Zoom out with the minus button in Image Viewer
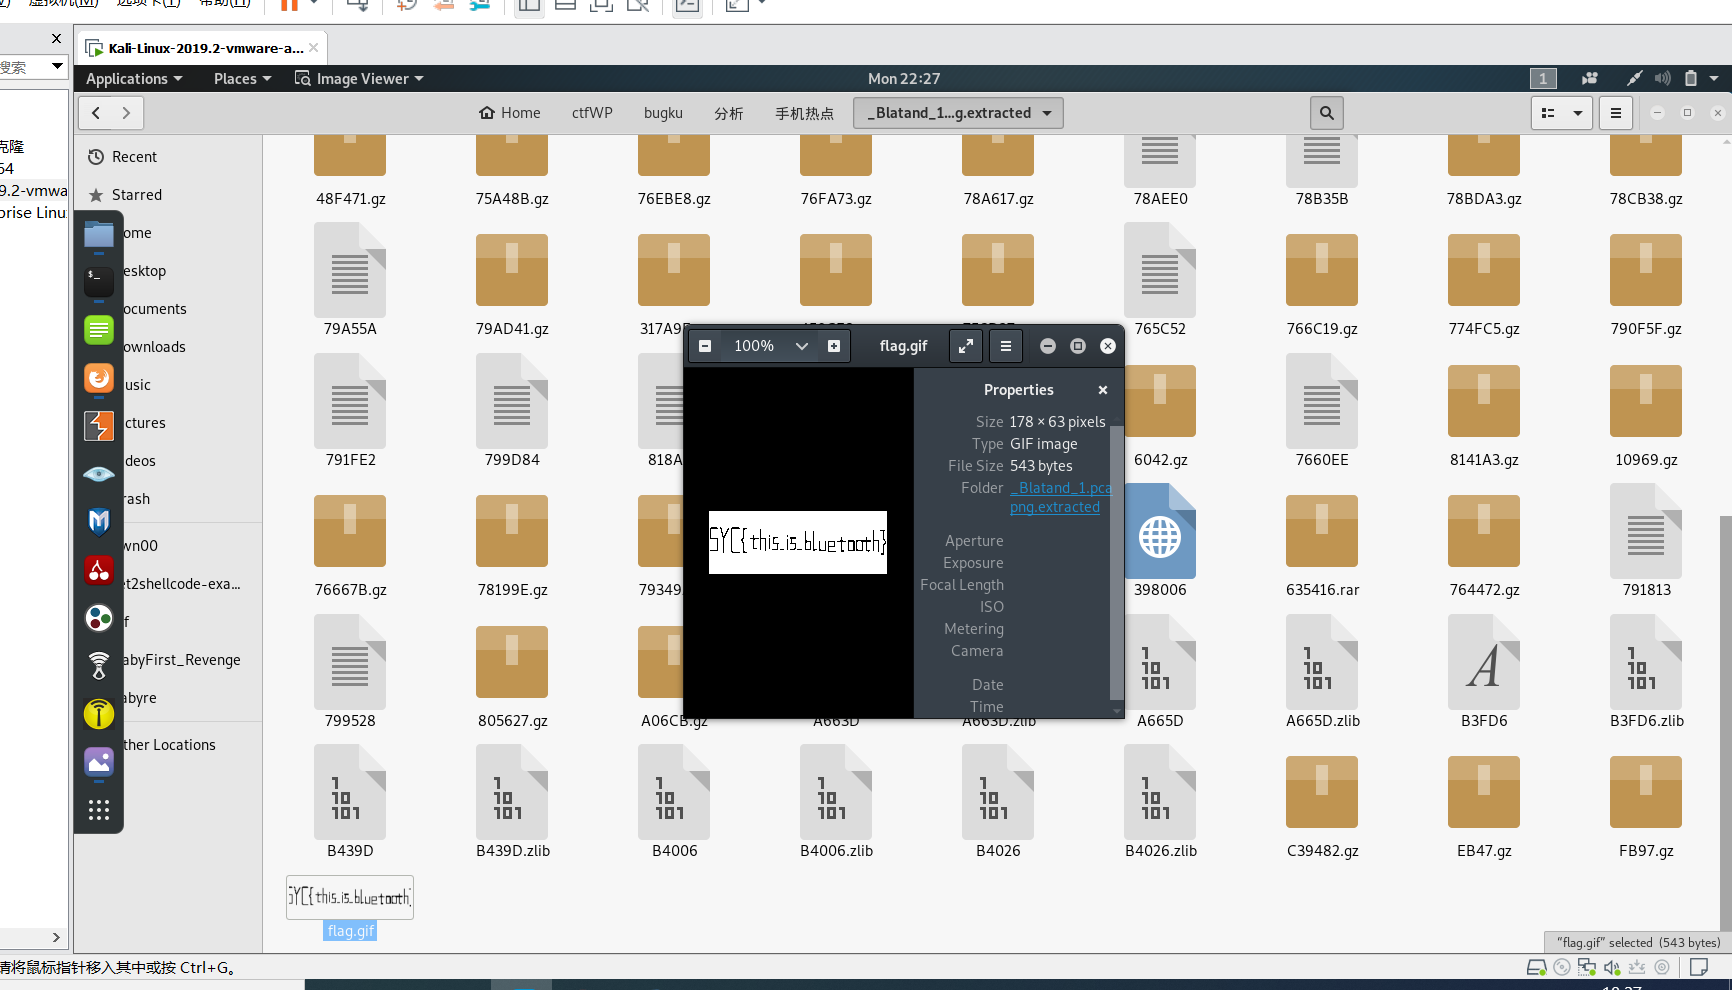 tap(705, 346)
